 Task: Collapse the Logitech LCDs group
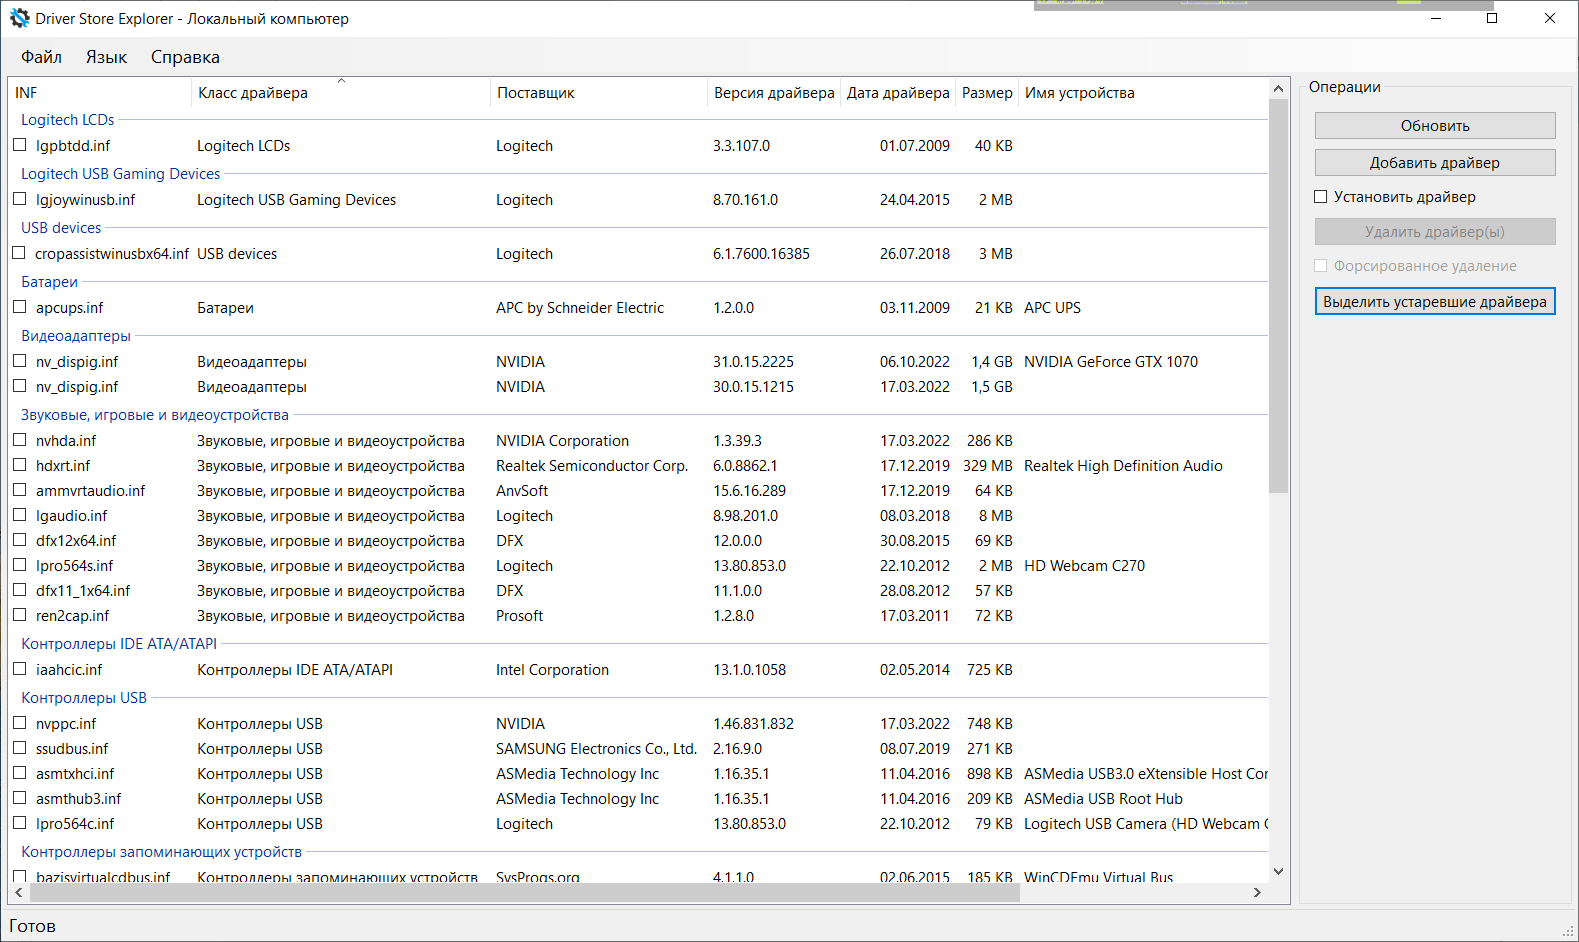[68, 120]
